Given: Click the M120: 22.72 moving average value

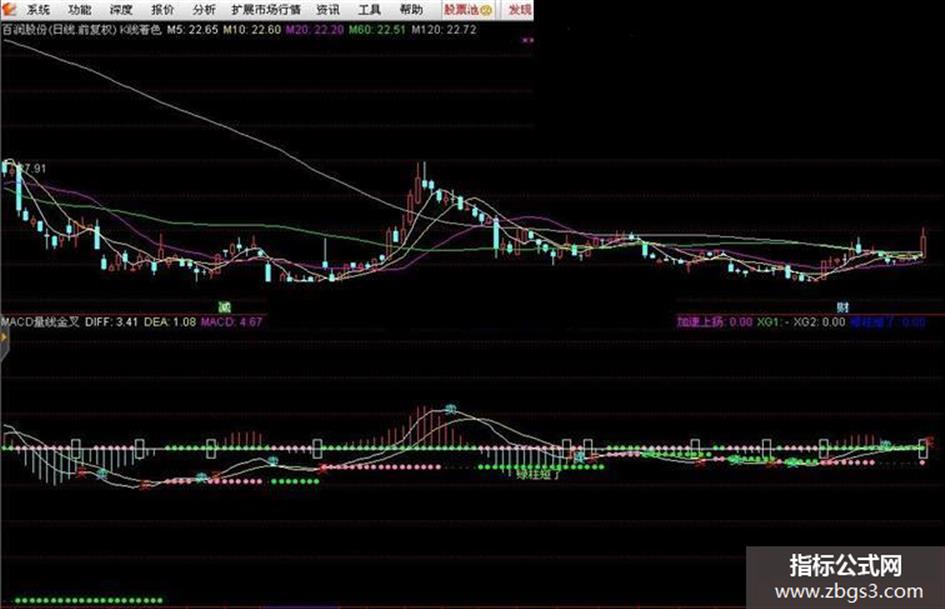Looking at the screenshot, I should coord(444,29).
